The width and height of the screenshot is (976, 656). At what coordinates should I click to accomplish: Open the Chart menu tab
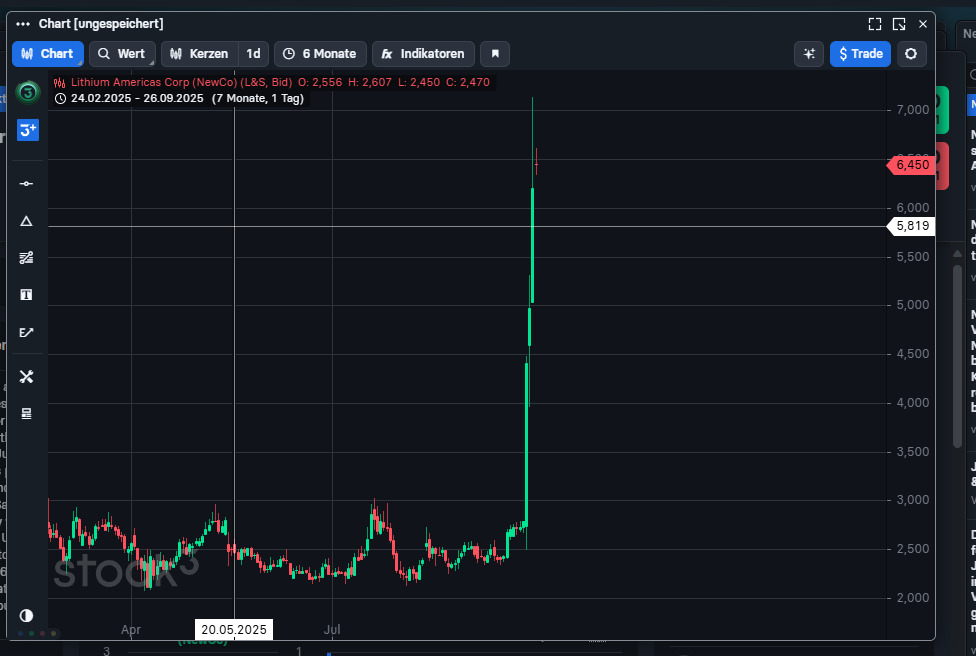pyautogui.click(x=47, y=54)
